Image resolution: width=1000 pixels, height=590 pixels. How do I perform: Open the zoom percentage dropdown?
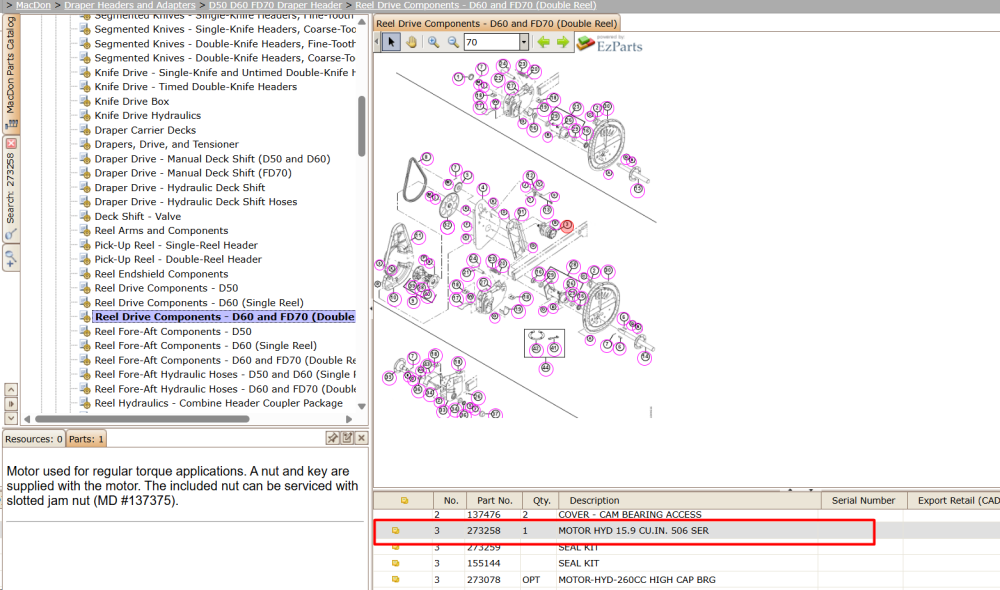point(524,42)
